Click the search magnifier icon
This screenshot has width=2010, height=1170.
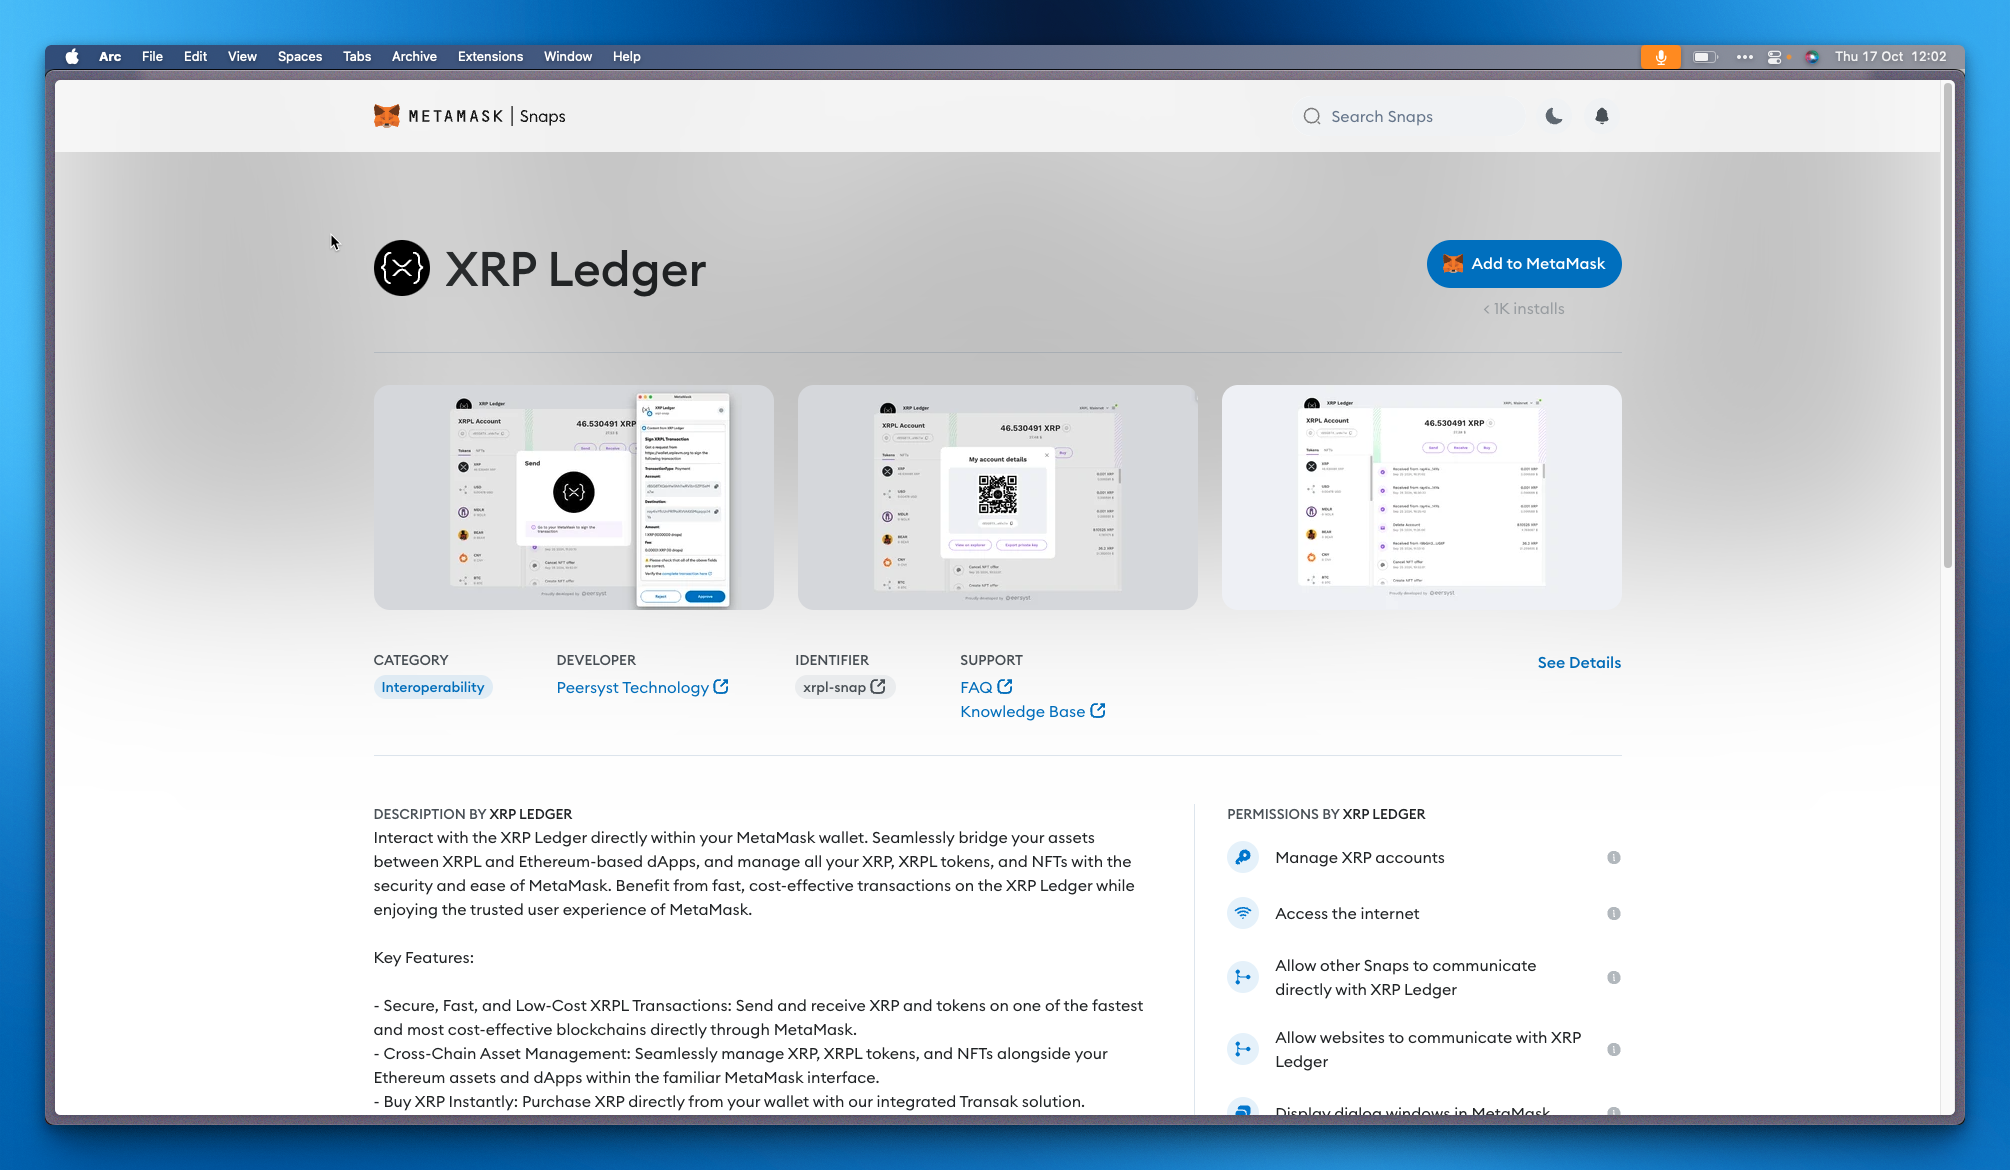tap(1312, 116)
